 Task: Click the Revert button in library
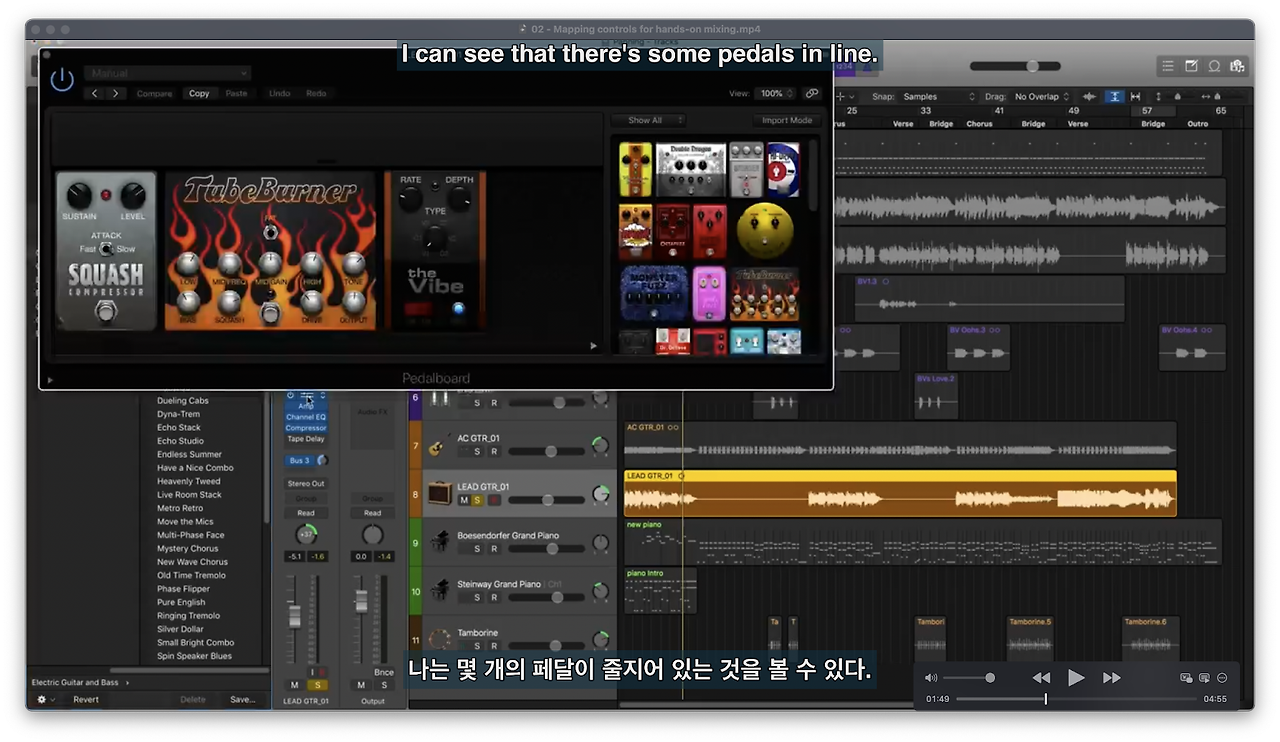tap(86, 700)
